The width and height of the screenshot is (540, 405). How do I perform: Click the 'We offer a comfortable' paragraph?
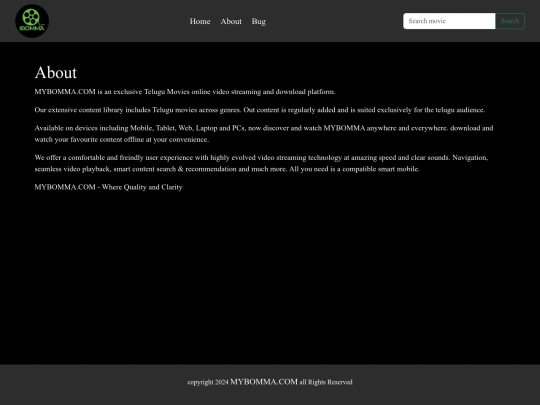(x=261, y=163)
